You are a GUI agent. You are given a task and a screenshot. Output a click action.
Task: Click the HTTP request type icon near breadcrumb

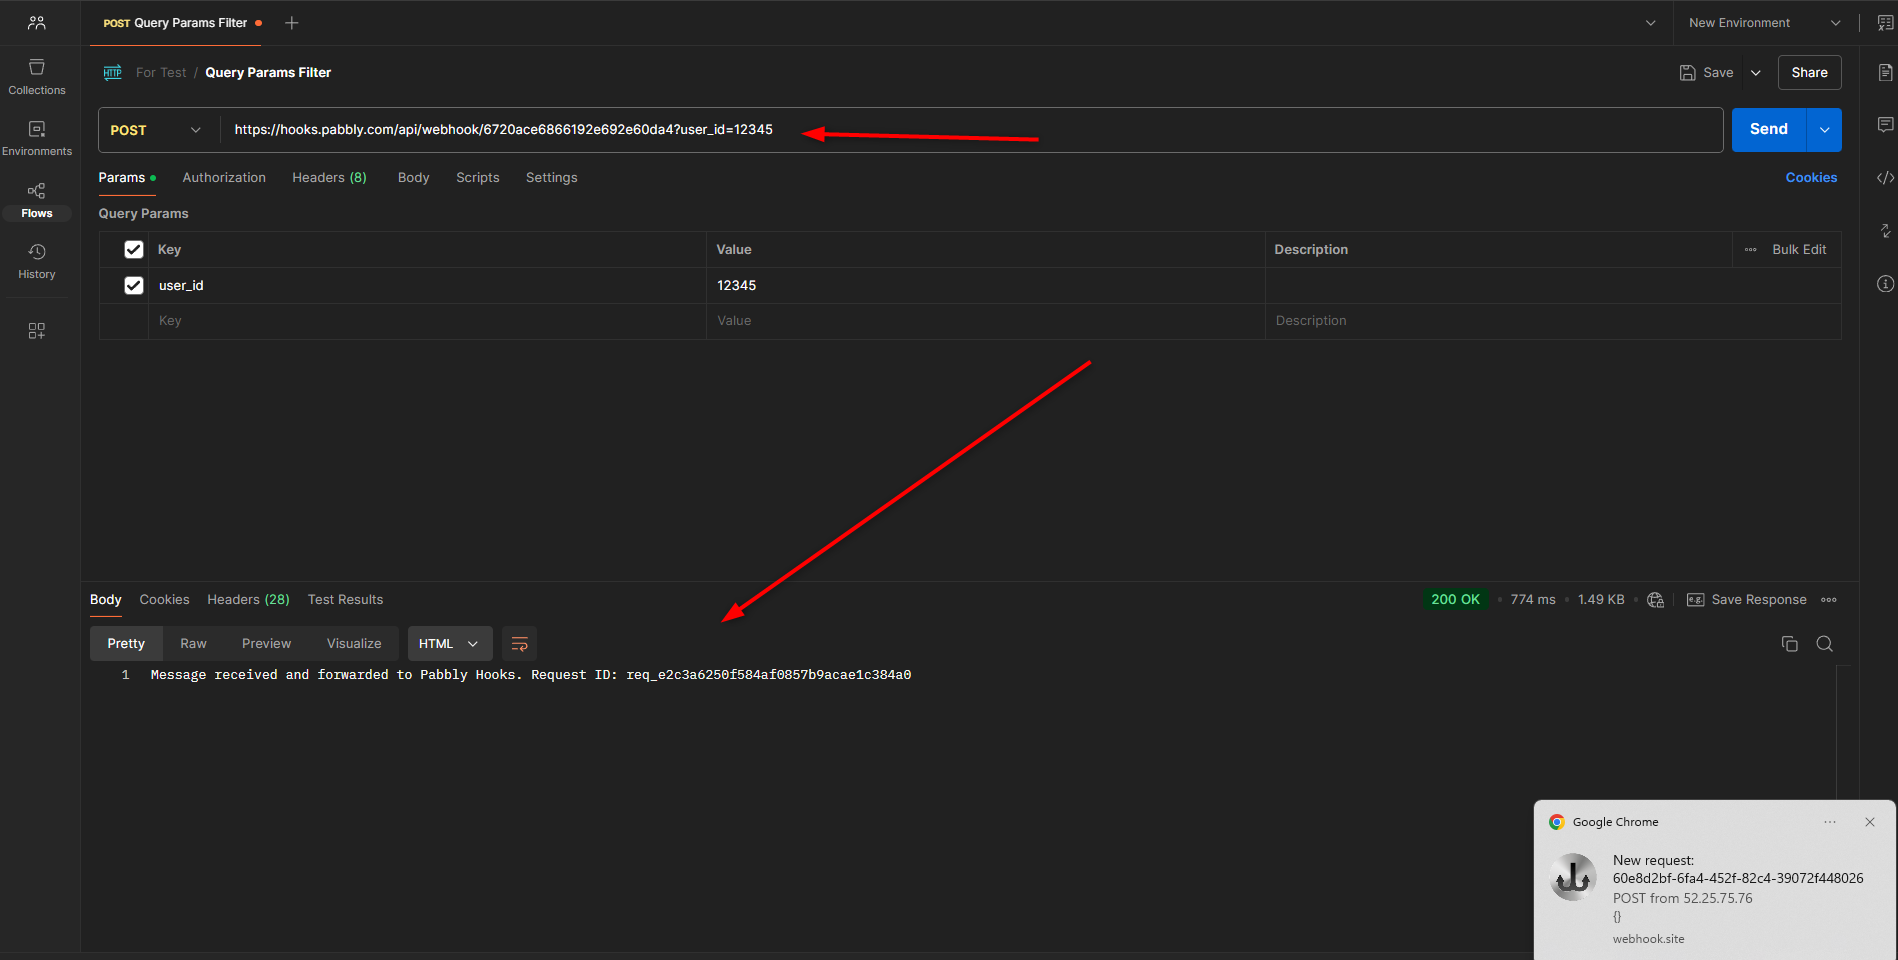113,72
